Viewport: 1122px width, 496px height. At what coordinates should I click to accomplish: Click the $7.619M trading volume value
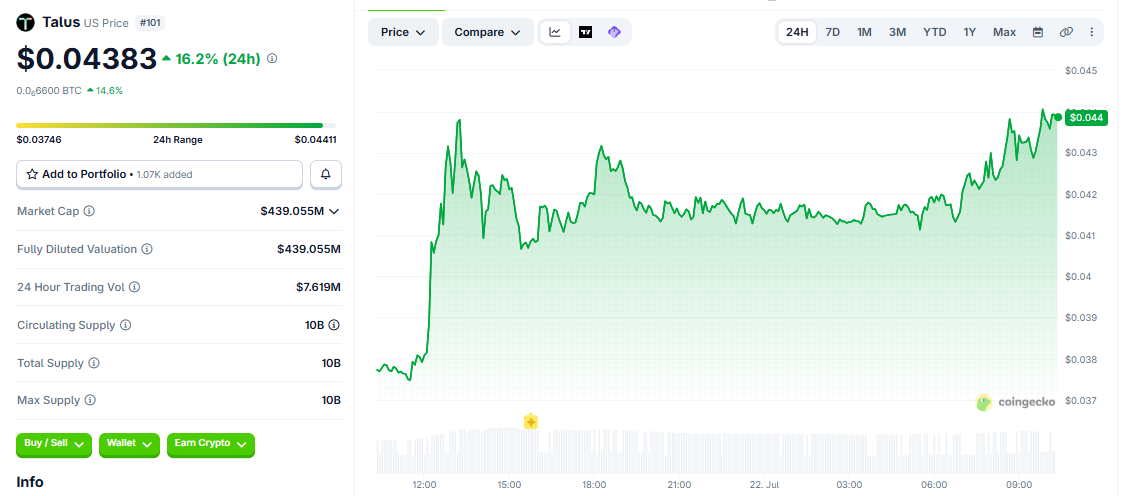tap(318, 287)
